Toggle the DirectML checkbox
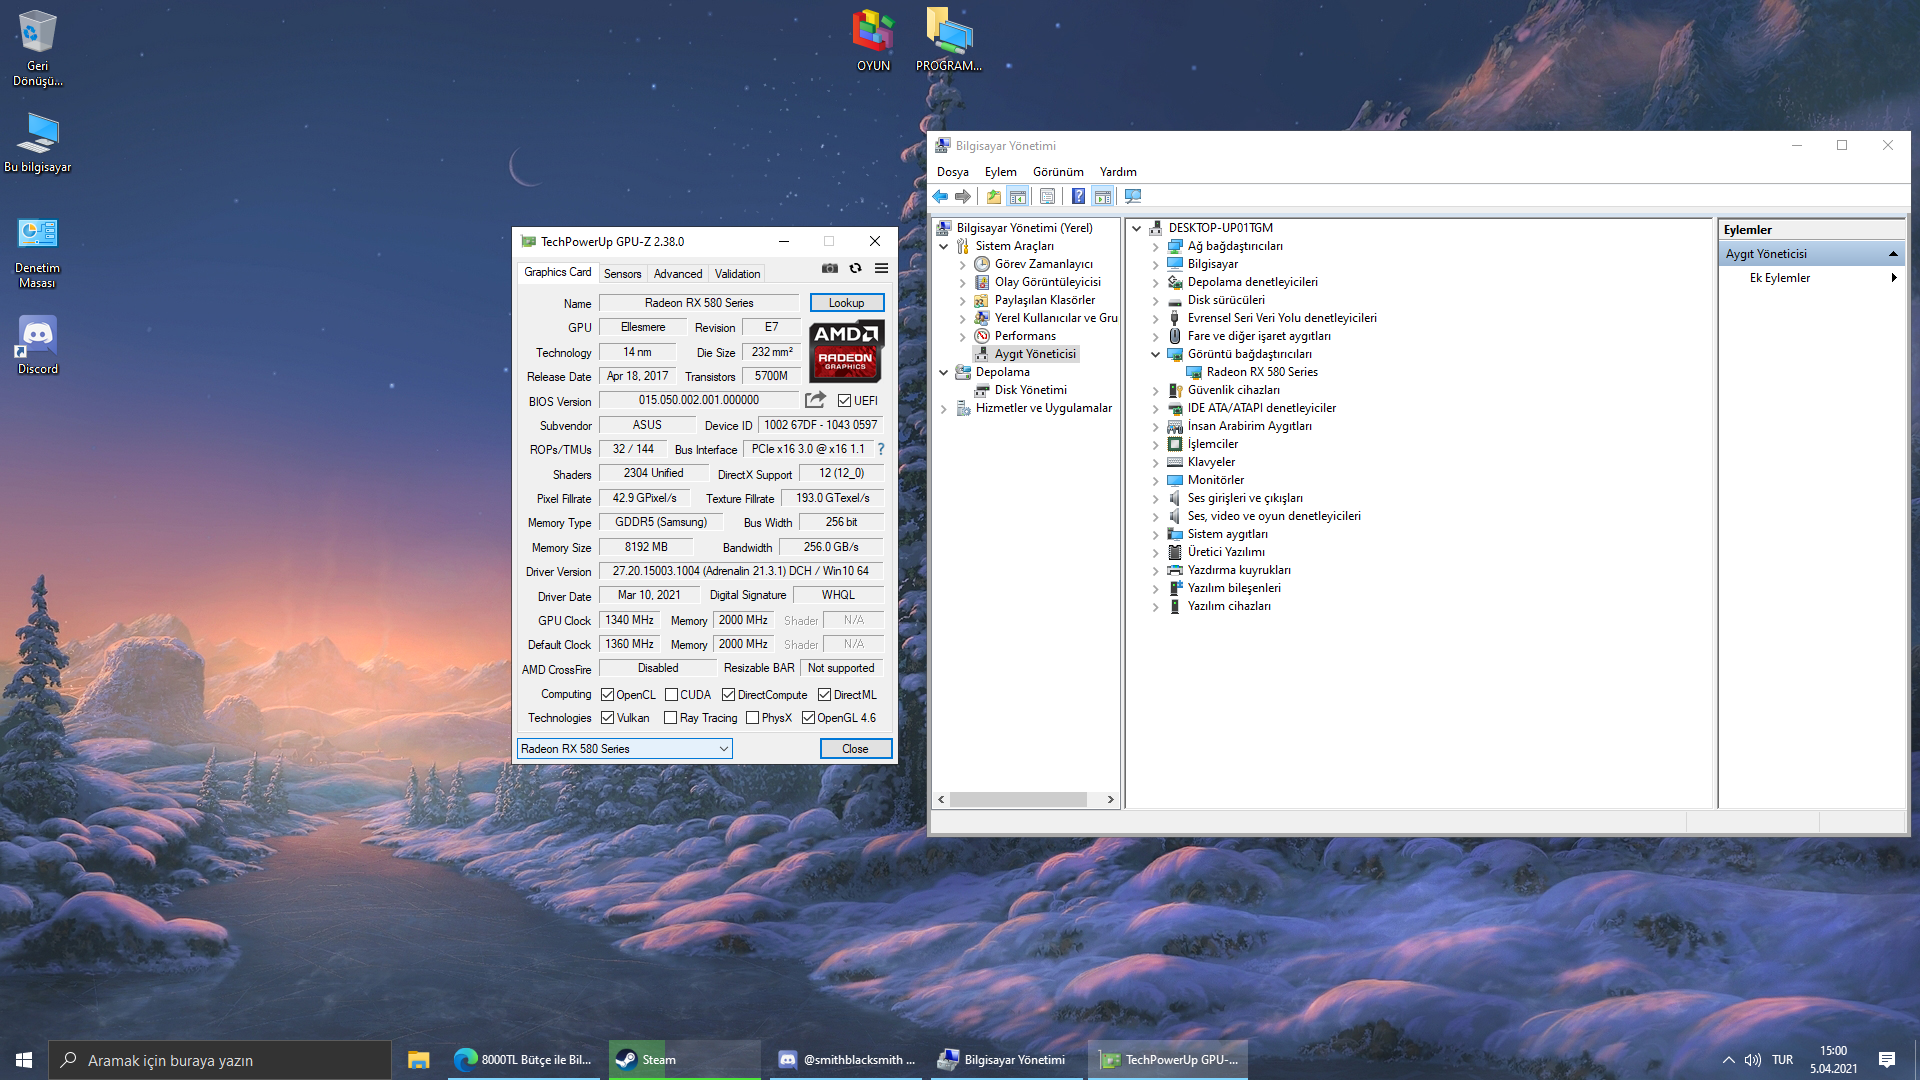Viewport: 1920px width, 1080px height. tap(824, 695)
